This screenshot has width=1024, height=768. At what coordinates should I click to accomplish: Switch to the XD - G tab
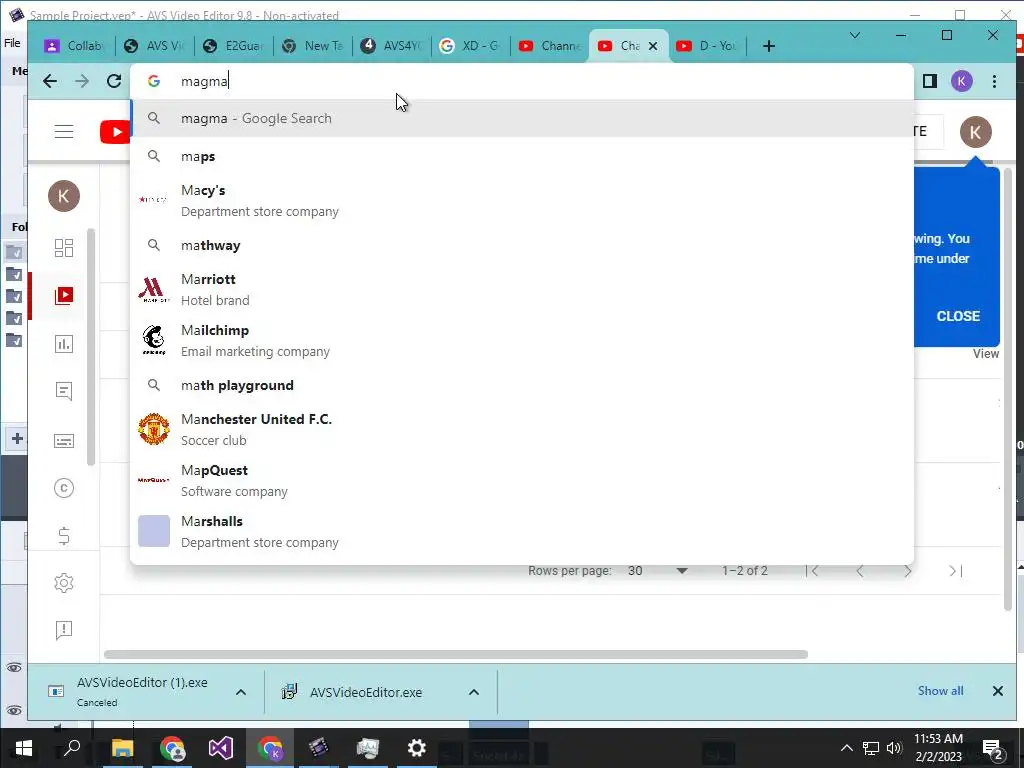(x=471, y=46)
